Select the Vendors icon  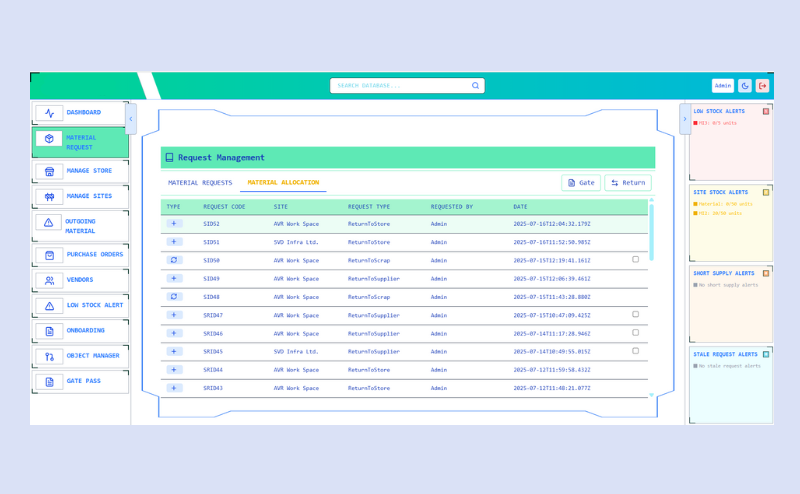click(49, 280)
